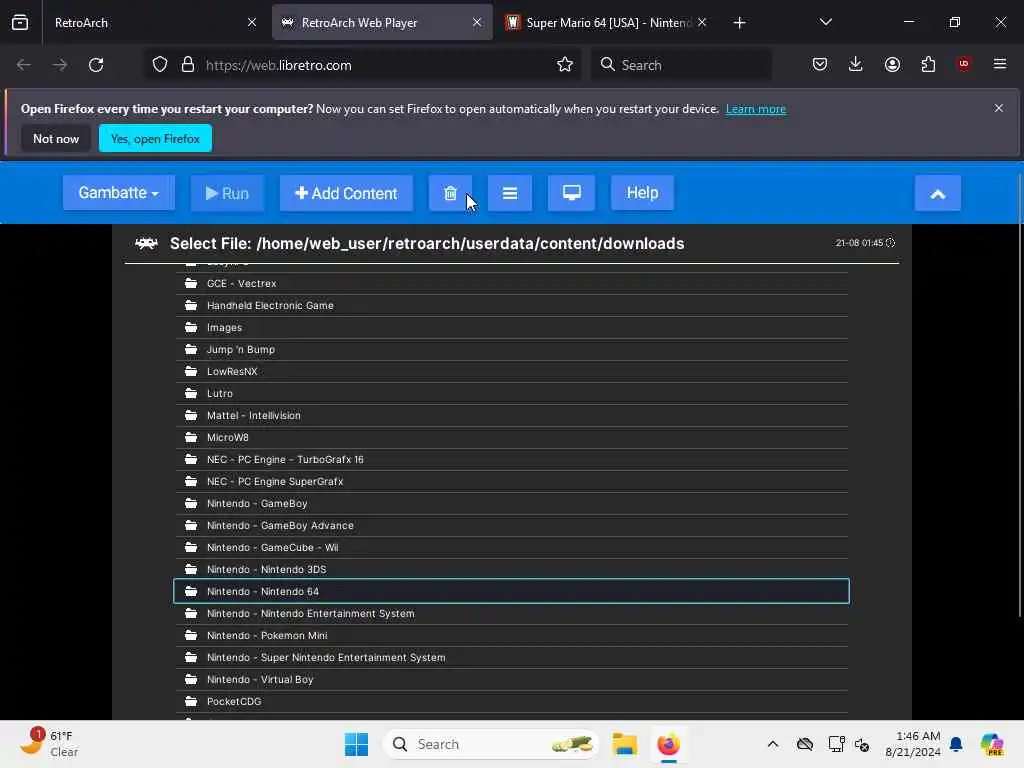Click folder icon beside Lutro
Screen dimensions: 1024x768
[191, 393]
